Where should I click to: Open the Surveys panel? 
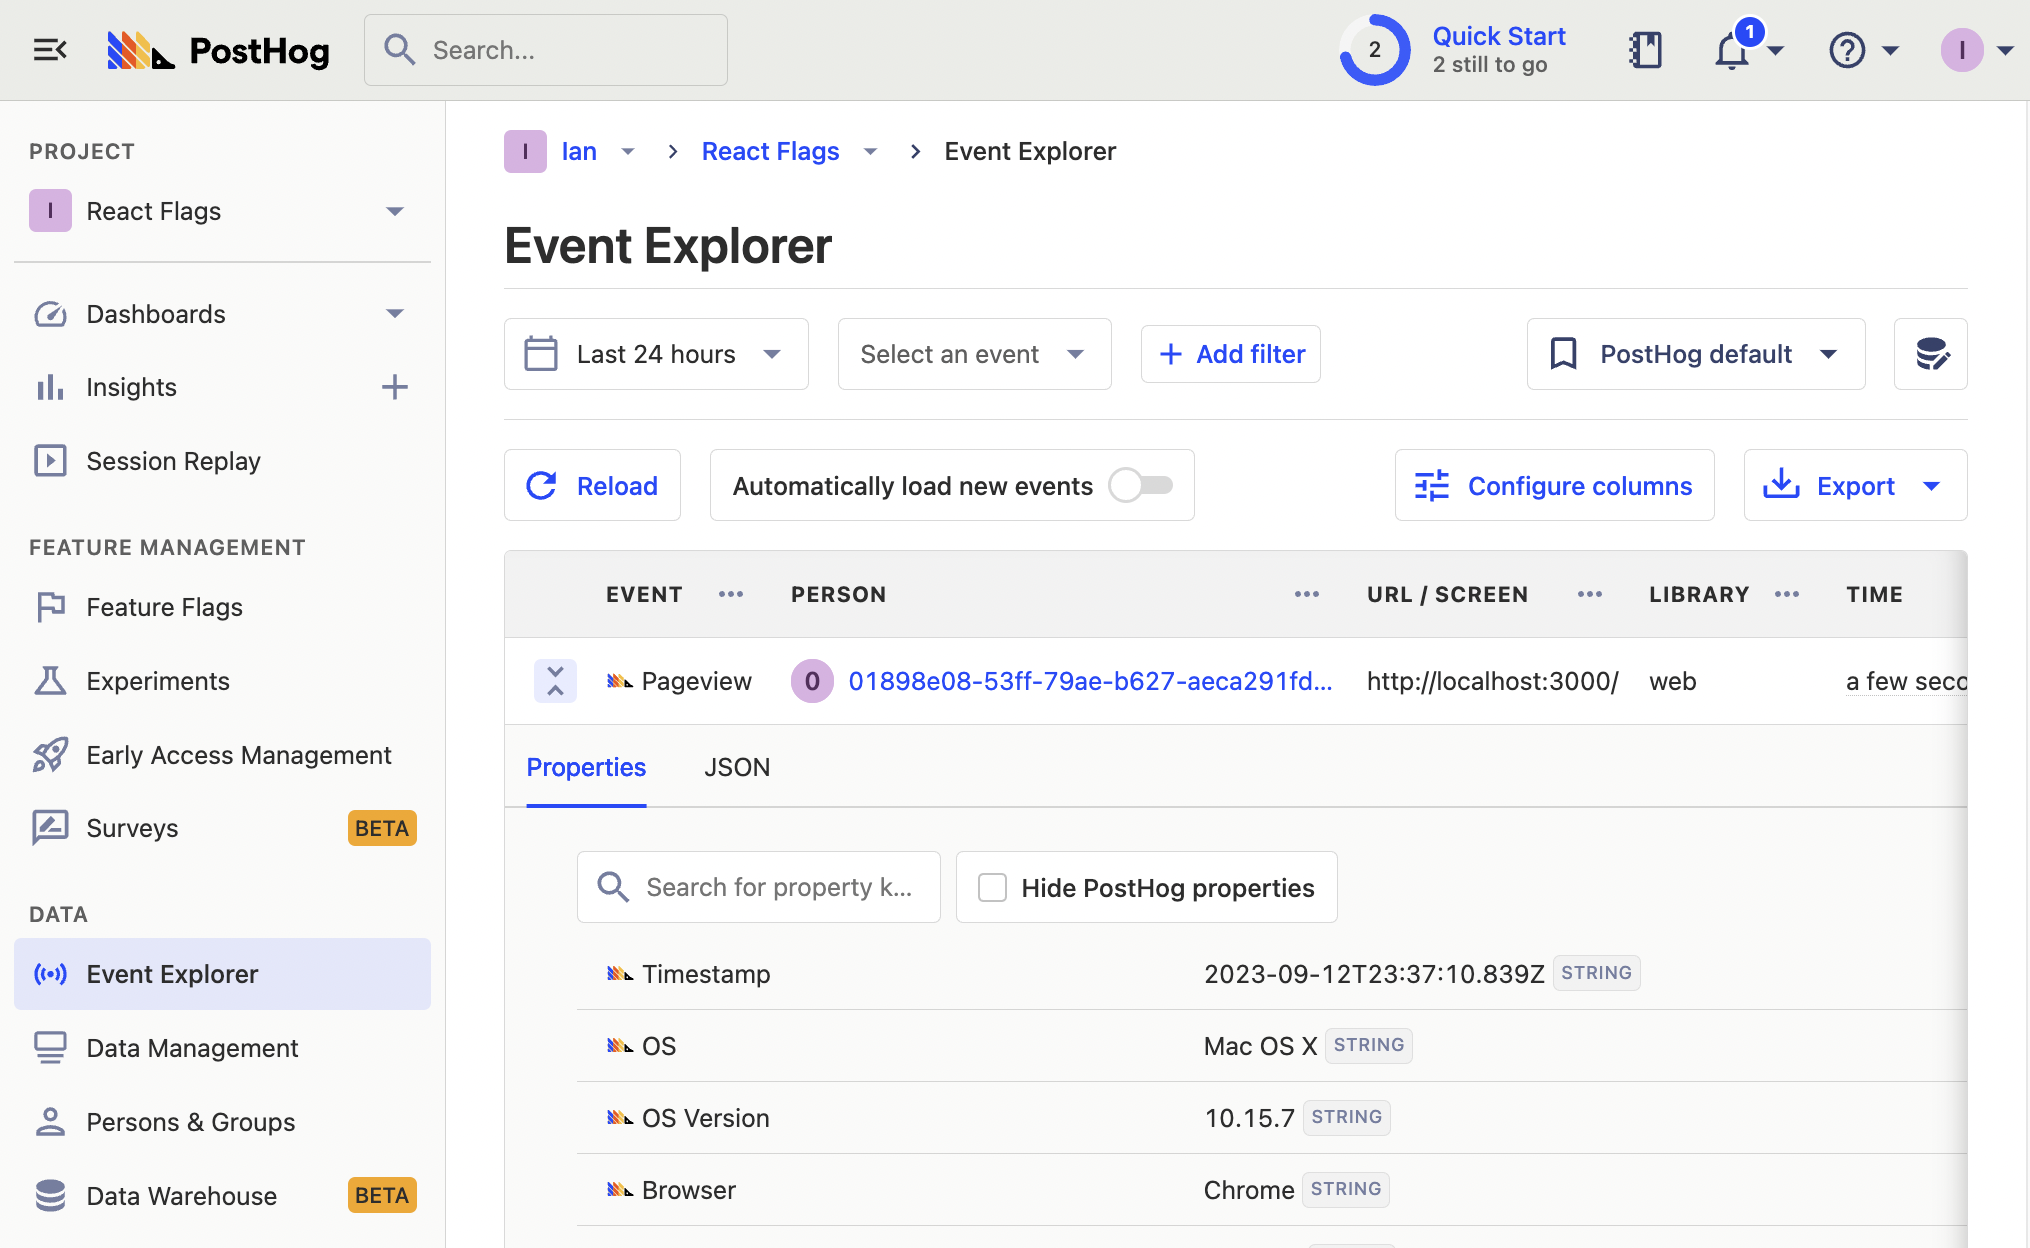132,828
